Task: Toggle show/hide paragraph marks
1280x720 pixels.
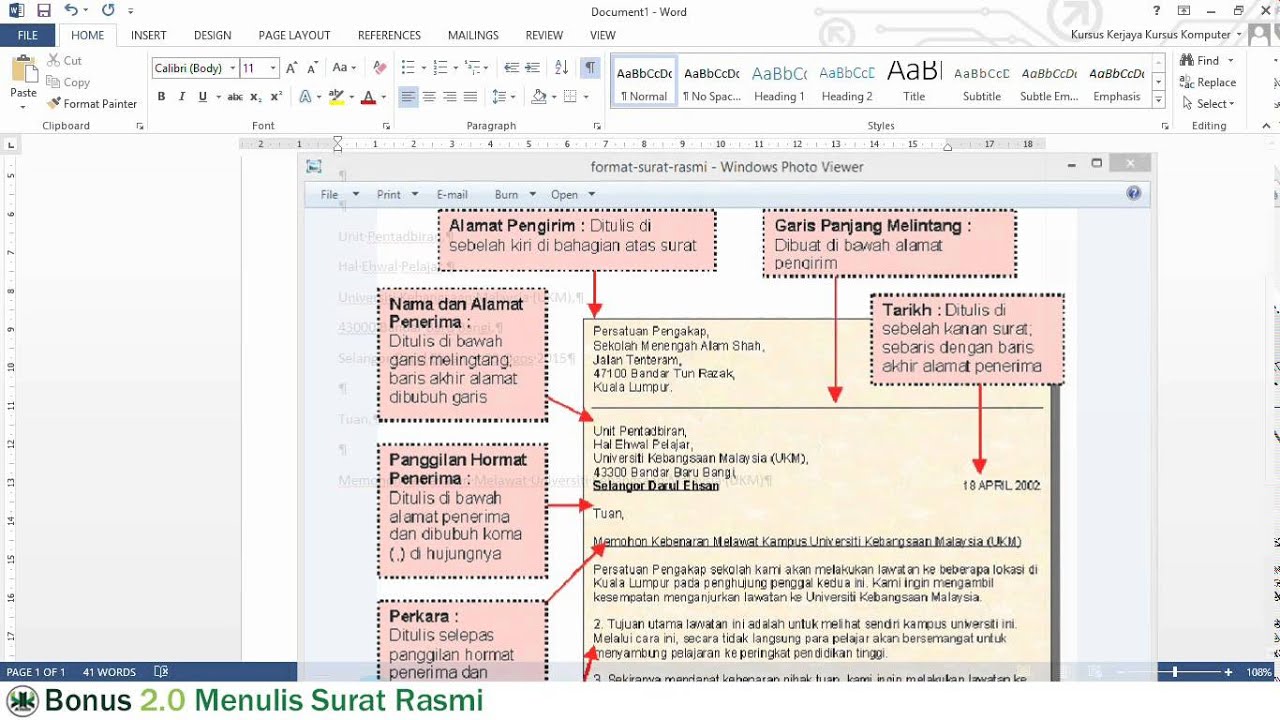Action: coord(590,68)
